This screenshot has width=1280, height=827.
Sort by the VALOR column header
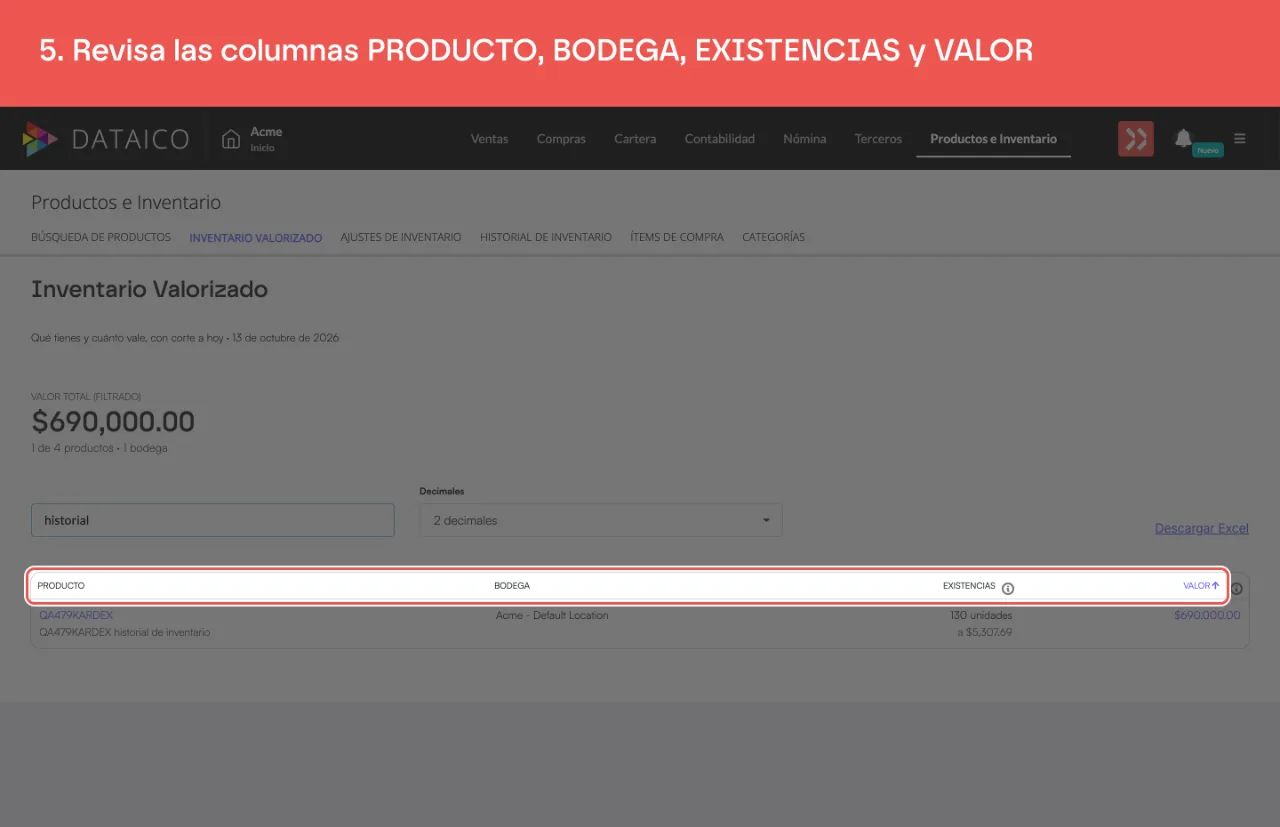[x=1201, y=586]
